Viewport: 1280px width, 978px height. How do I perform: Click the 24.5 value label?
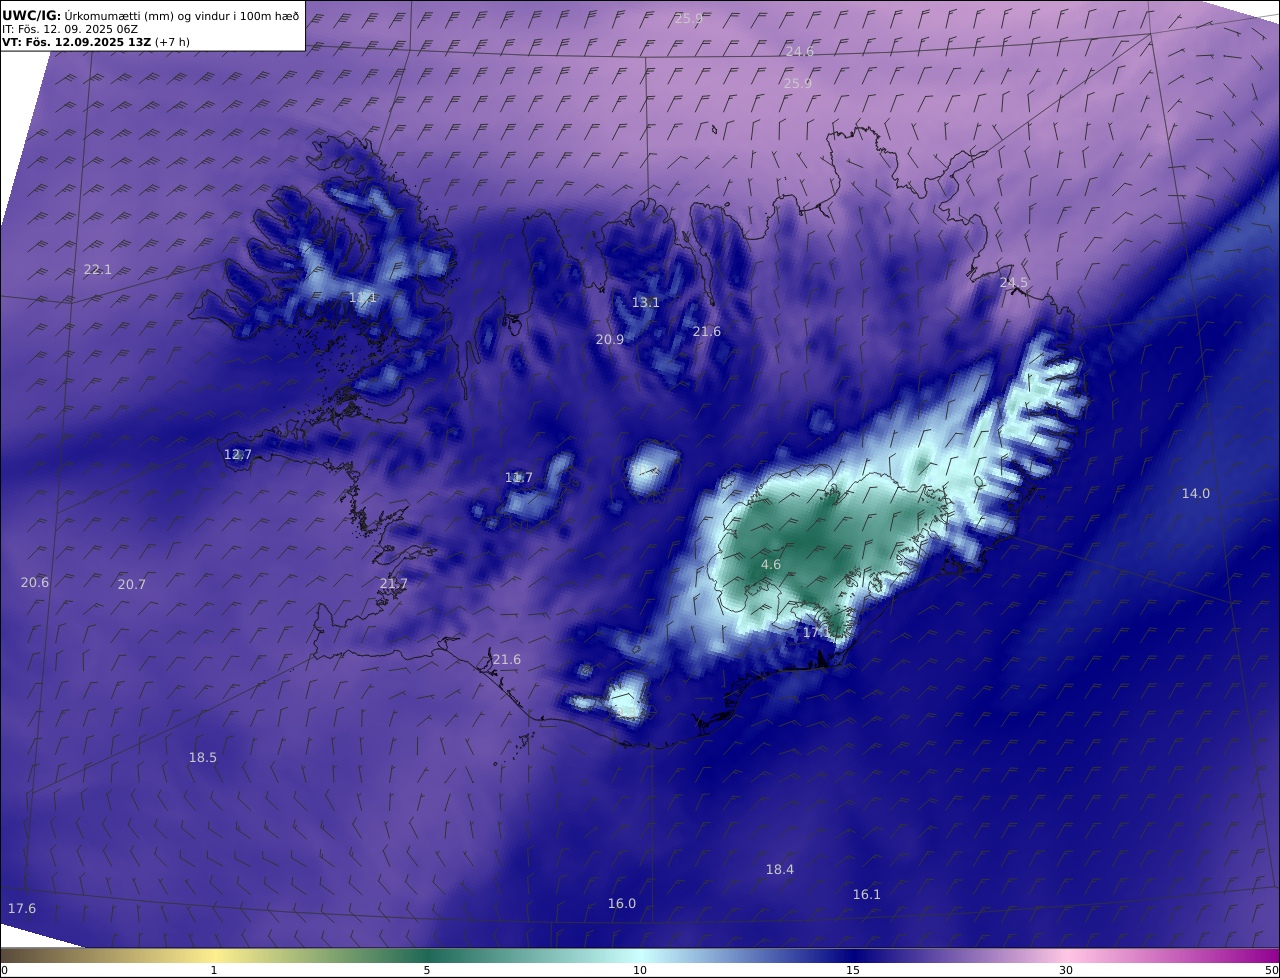1014,283
